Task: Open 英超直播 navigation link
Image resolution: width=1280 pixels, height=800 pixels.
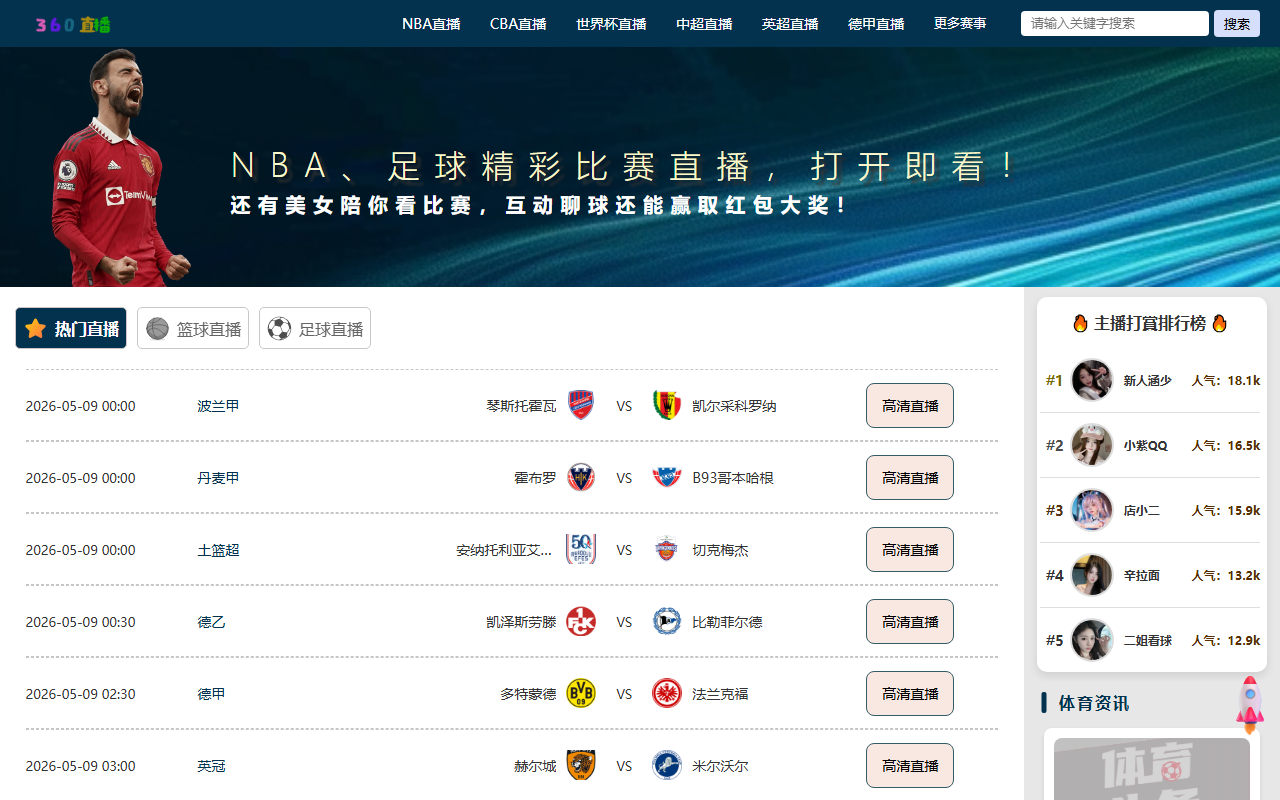Action: click(790, 24)
